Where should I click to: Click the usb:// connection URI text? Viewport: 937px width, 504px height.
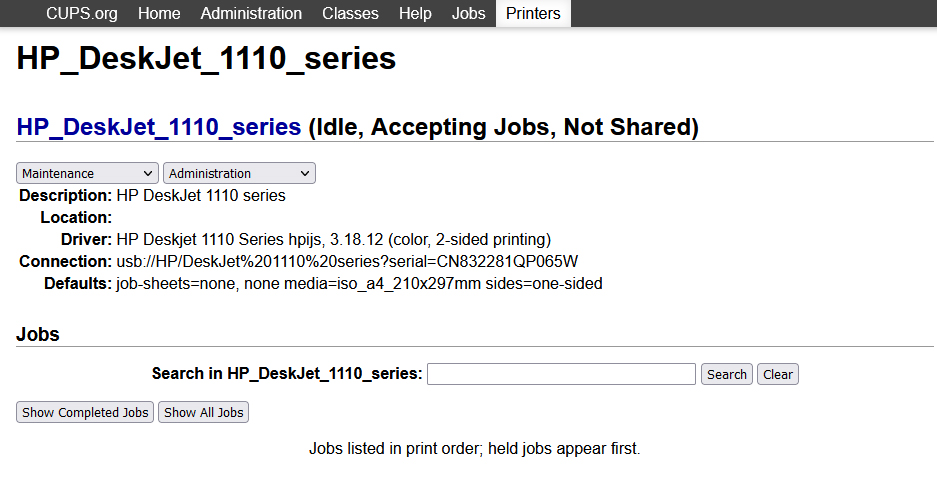pos(347,261)
